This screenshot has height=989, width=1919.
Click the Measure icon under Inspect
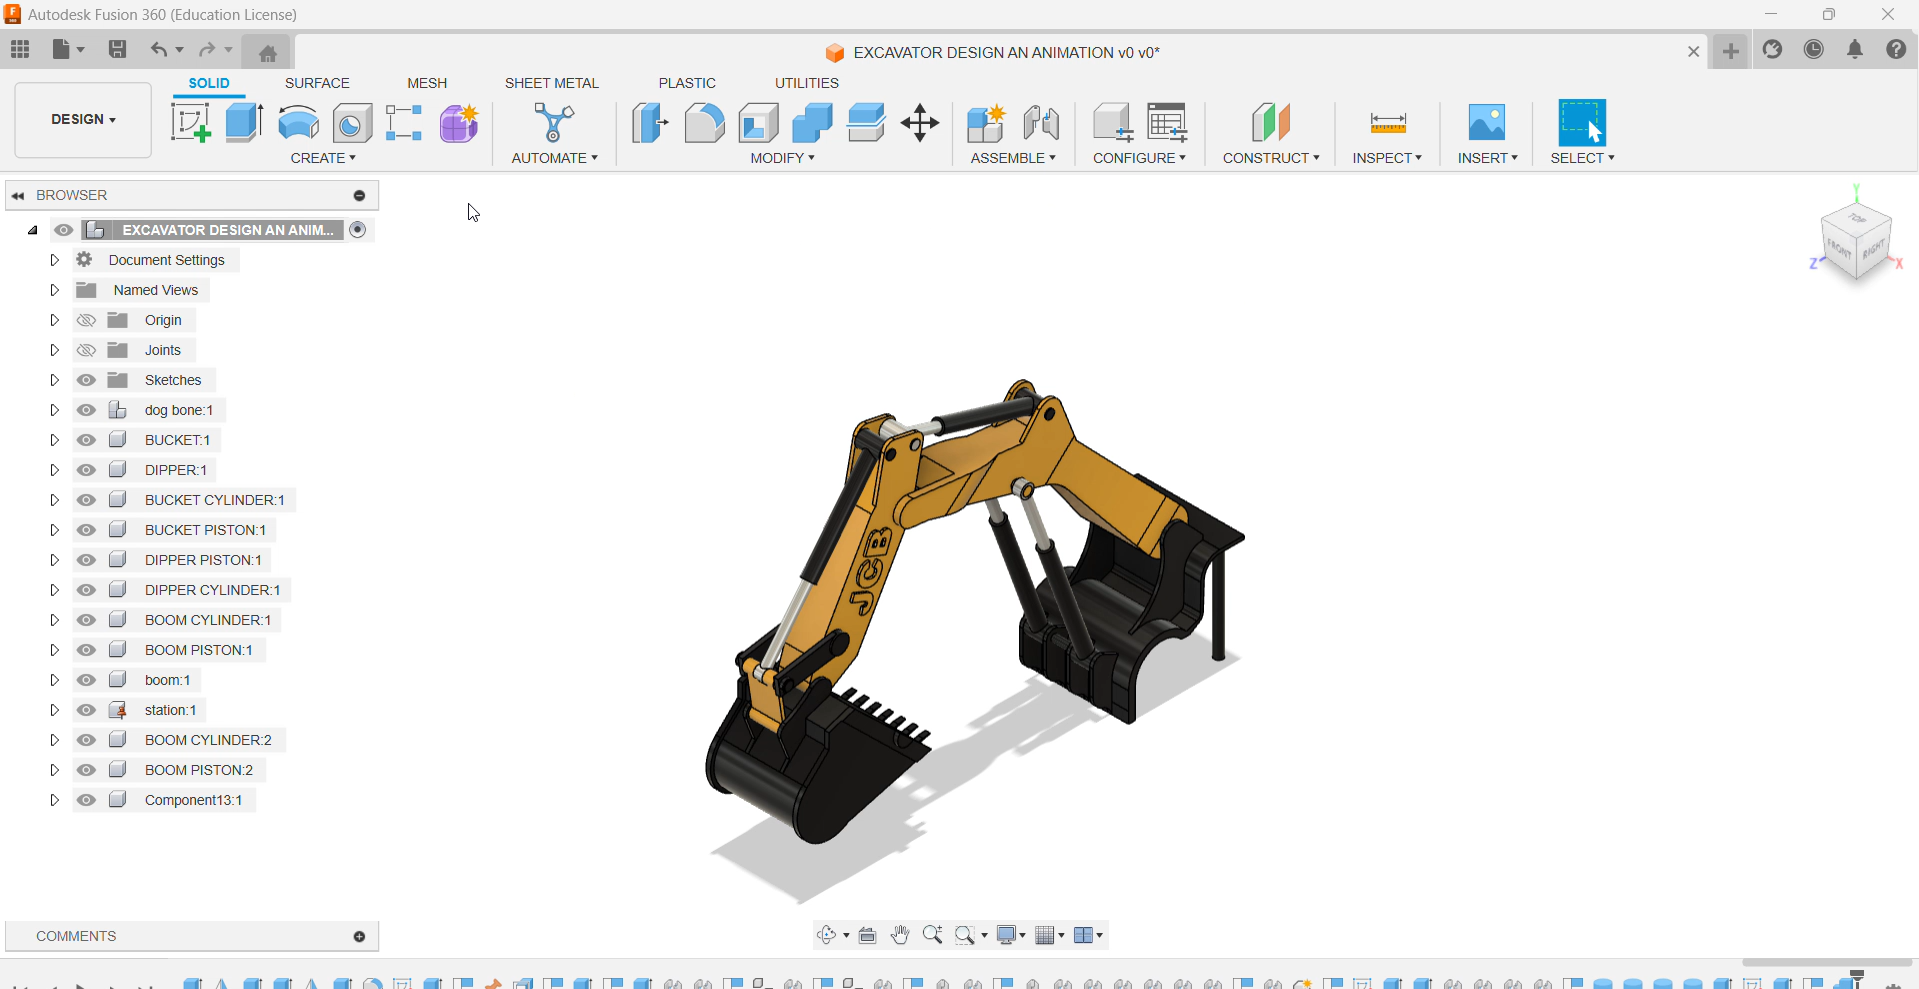[1387, 123]
